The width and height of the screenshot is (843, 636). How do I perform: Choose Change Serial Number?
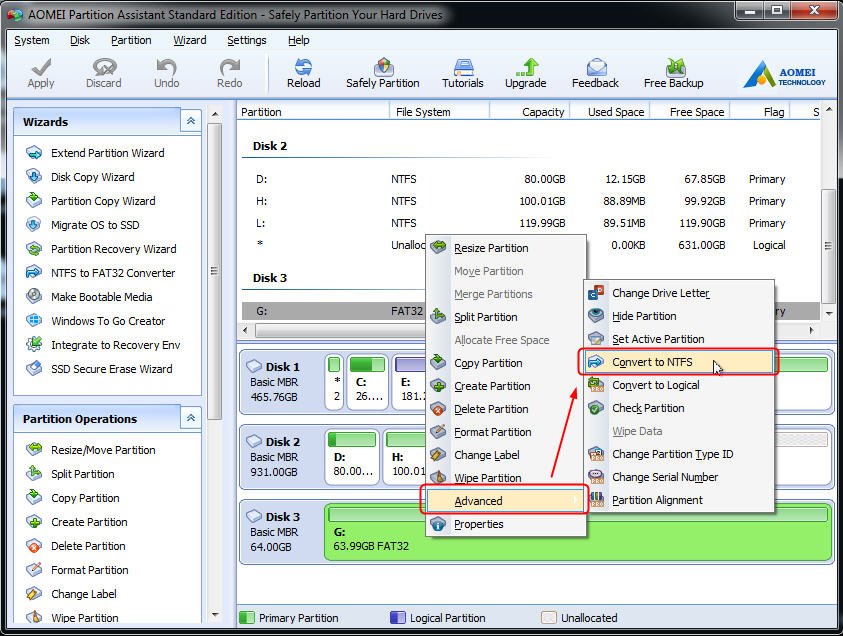[x=678, y=477]
